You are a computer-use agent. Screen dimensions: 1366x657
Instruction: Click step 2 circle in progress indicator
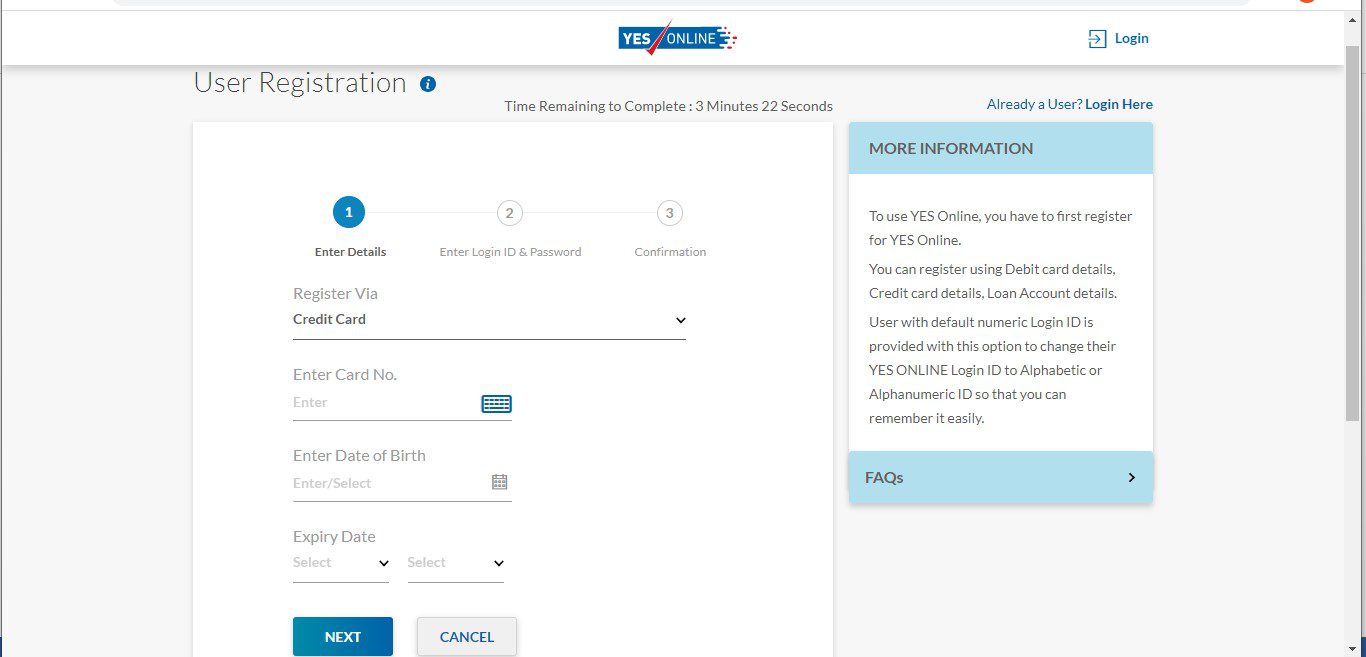tap(509, 213)
